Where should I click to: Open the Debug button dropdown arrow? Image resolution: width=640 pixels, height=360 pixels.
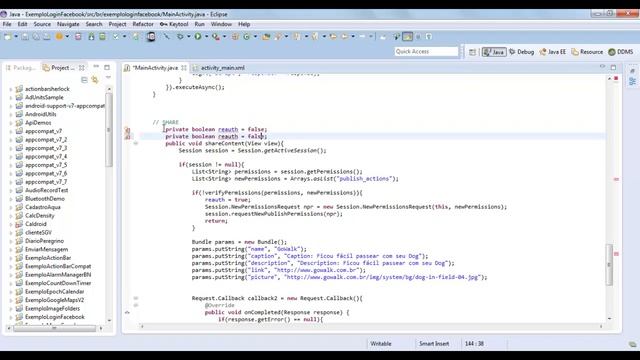coord(188,37)
